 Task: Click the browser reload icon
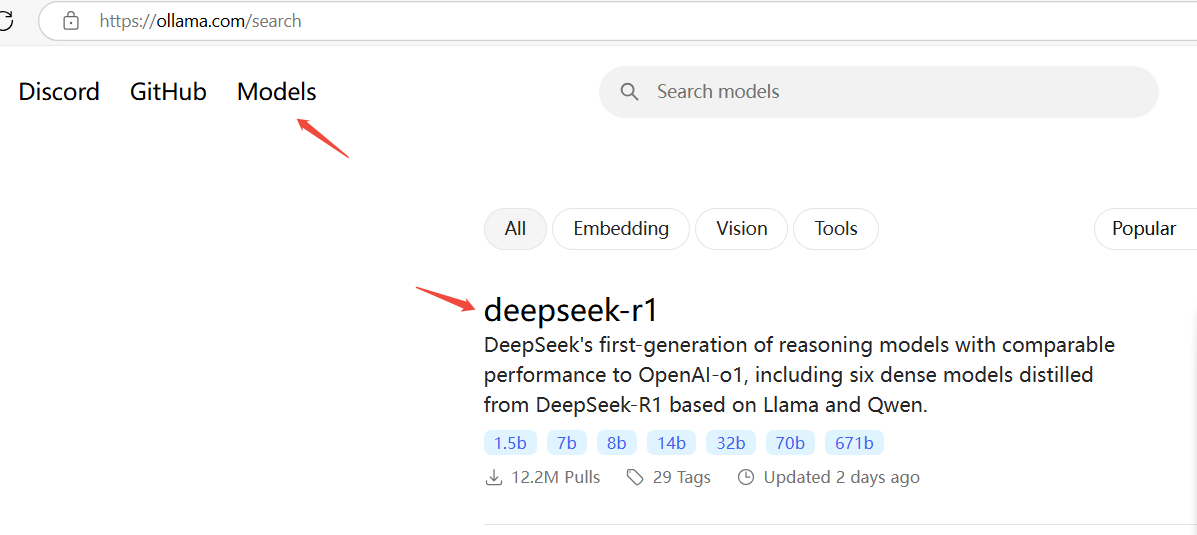pos(5,21)
